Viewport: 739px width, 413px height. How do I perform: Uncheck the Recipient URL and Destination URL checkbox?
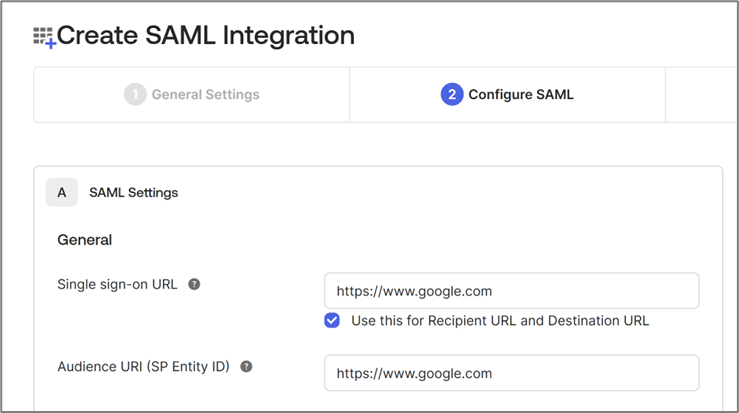tap(332, 321)
